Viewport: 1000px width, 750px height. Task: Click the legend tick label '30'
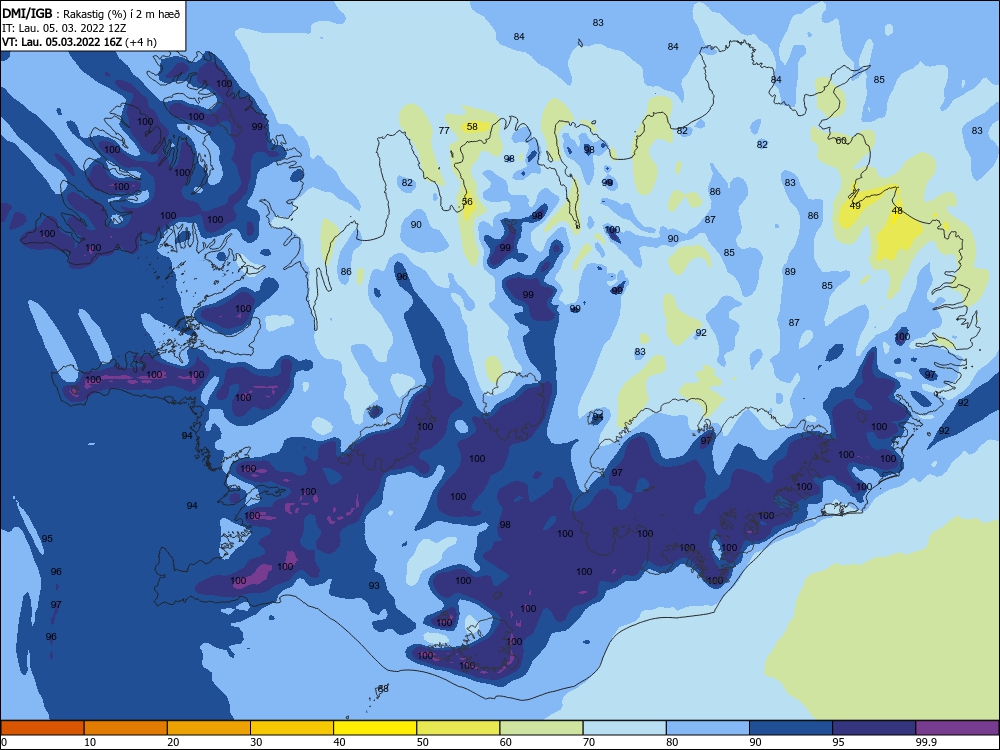tap(256, 742)
